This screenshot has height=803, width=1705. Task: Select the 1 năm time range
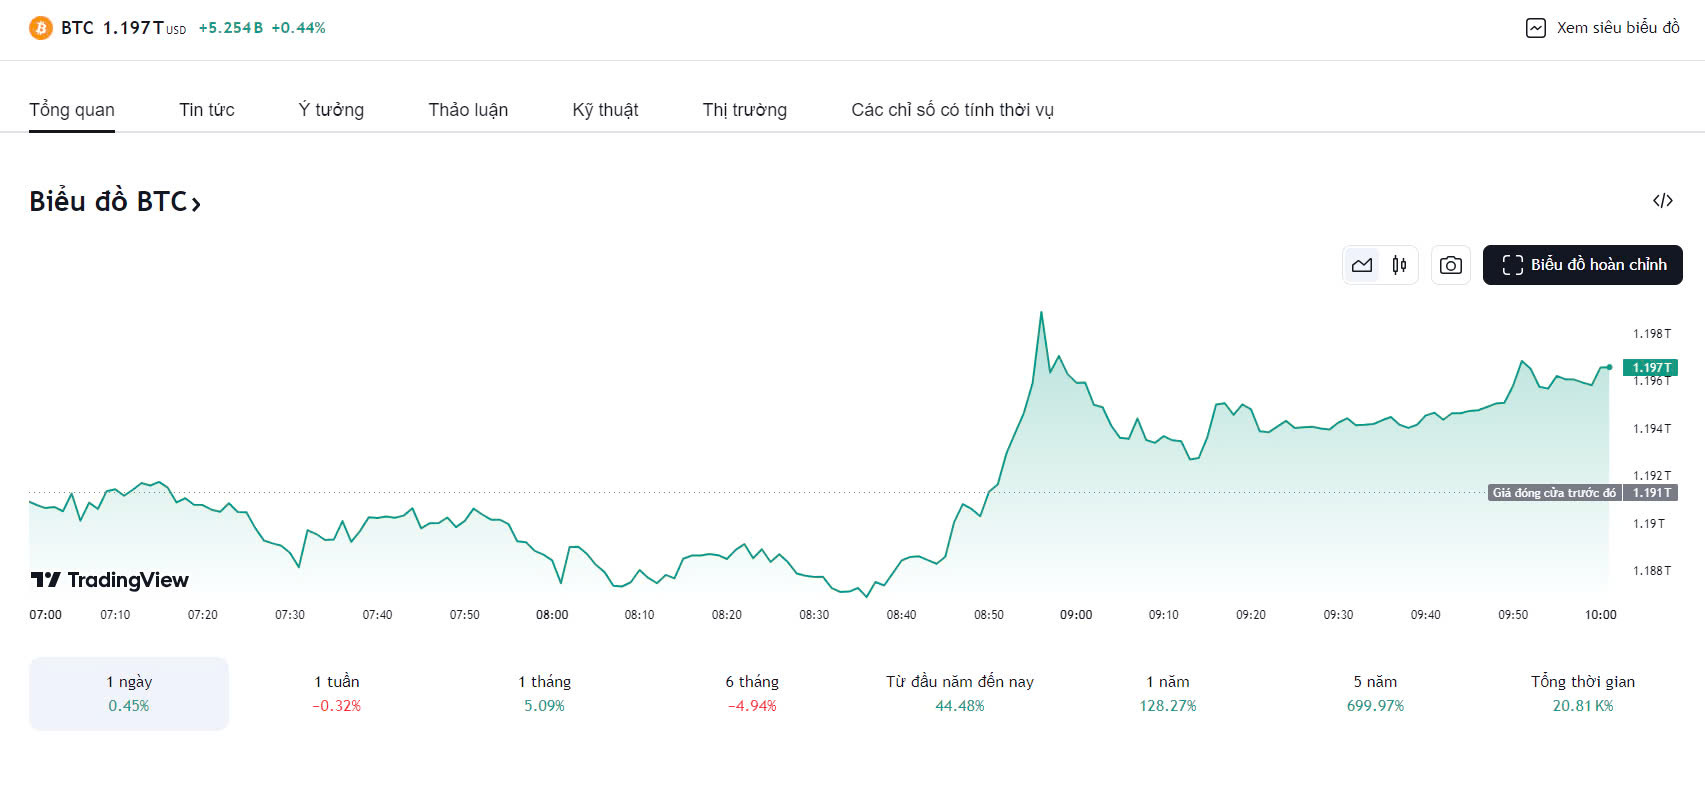(1168, 694)
